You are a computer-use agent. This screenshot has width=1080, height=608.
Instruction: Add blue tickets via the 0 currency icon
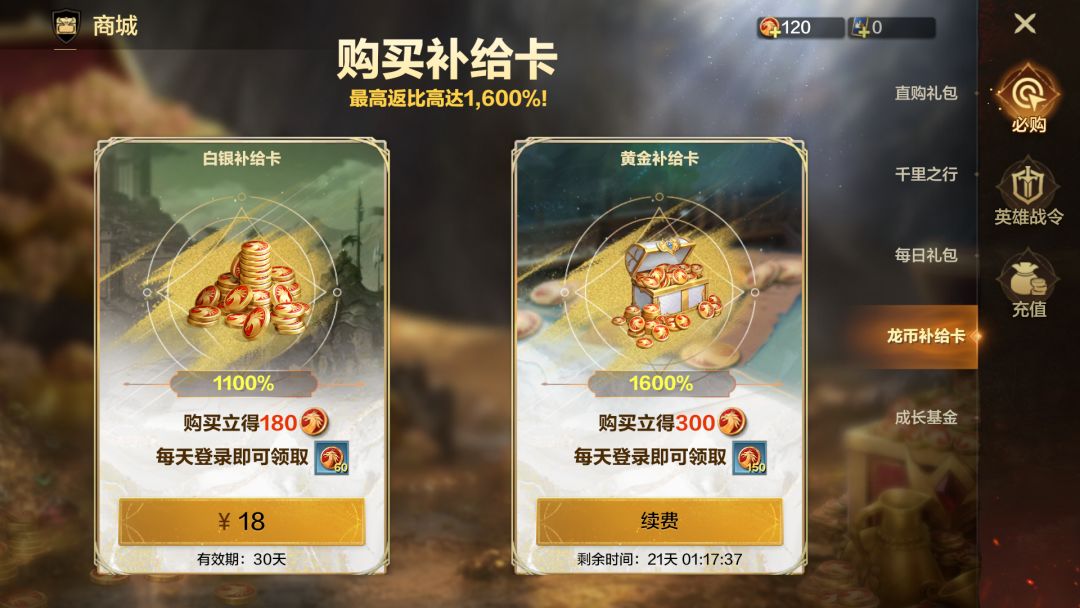click(x=860, y=28)
